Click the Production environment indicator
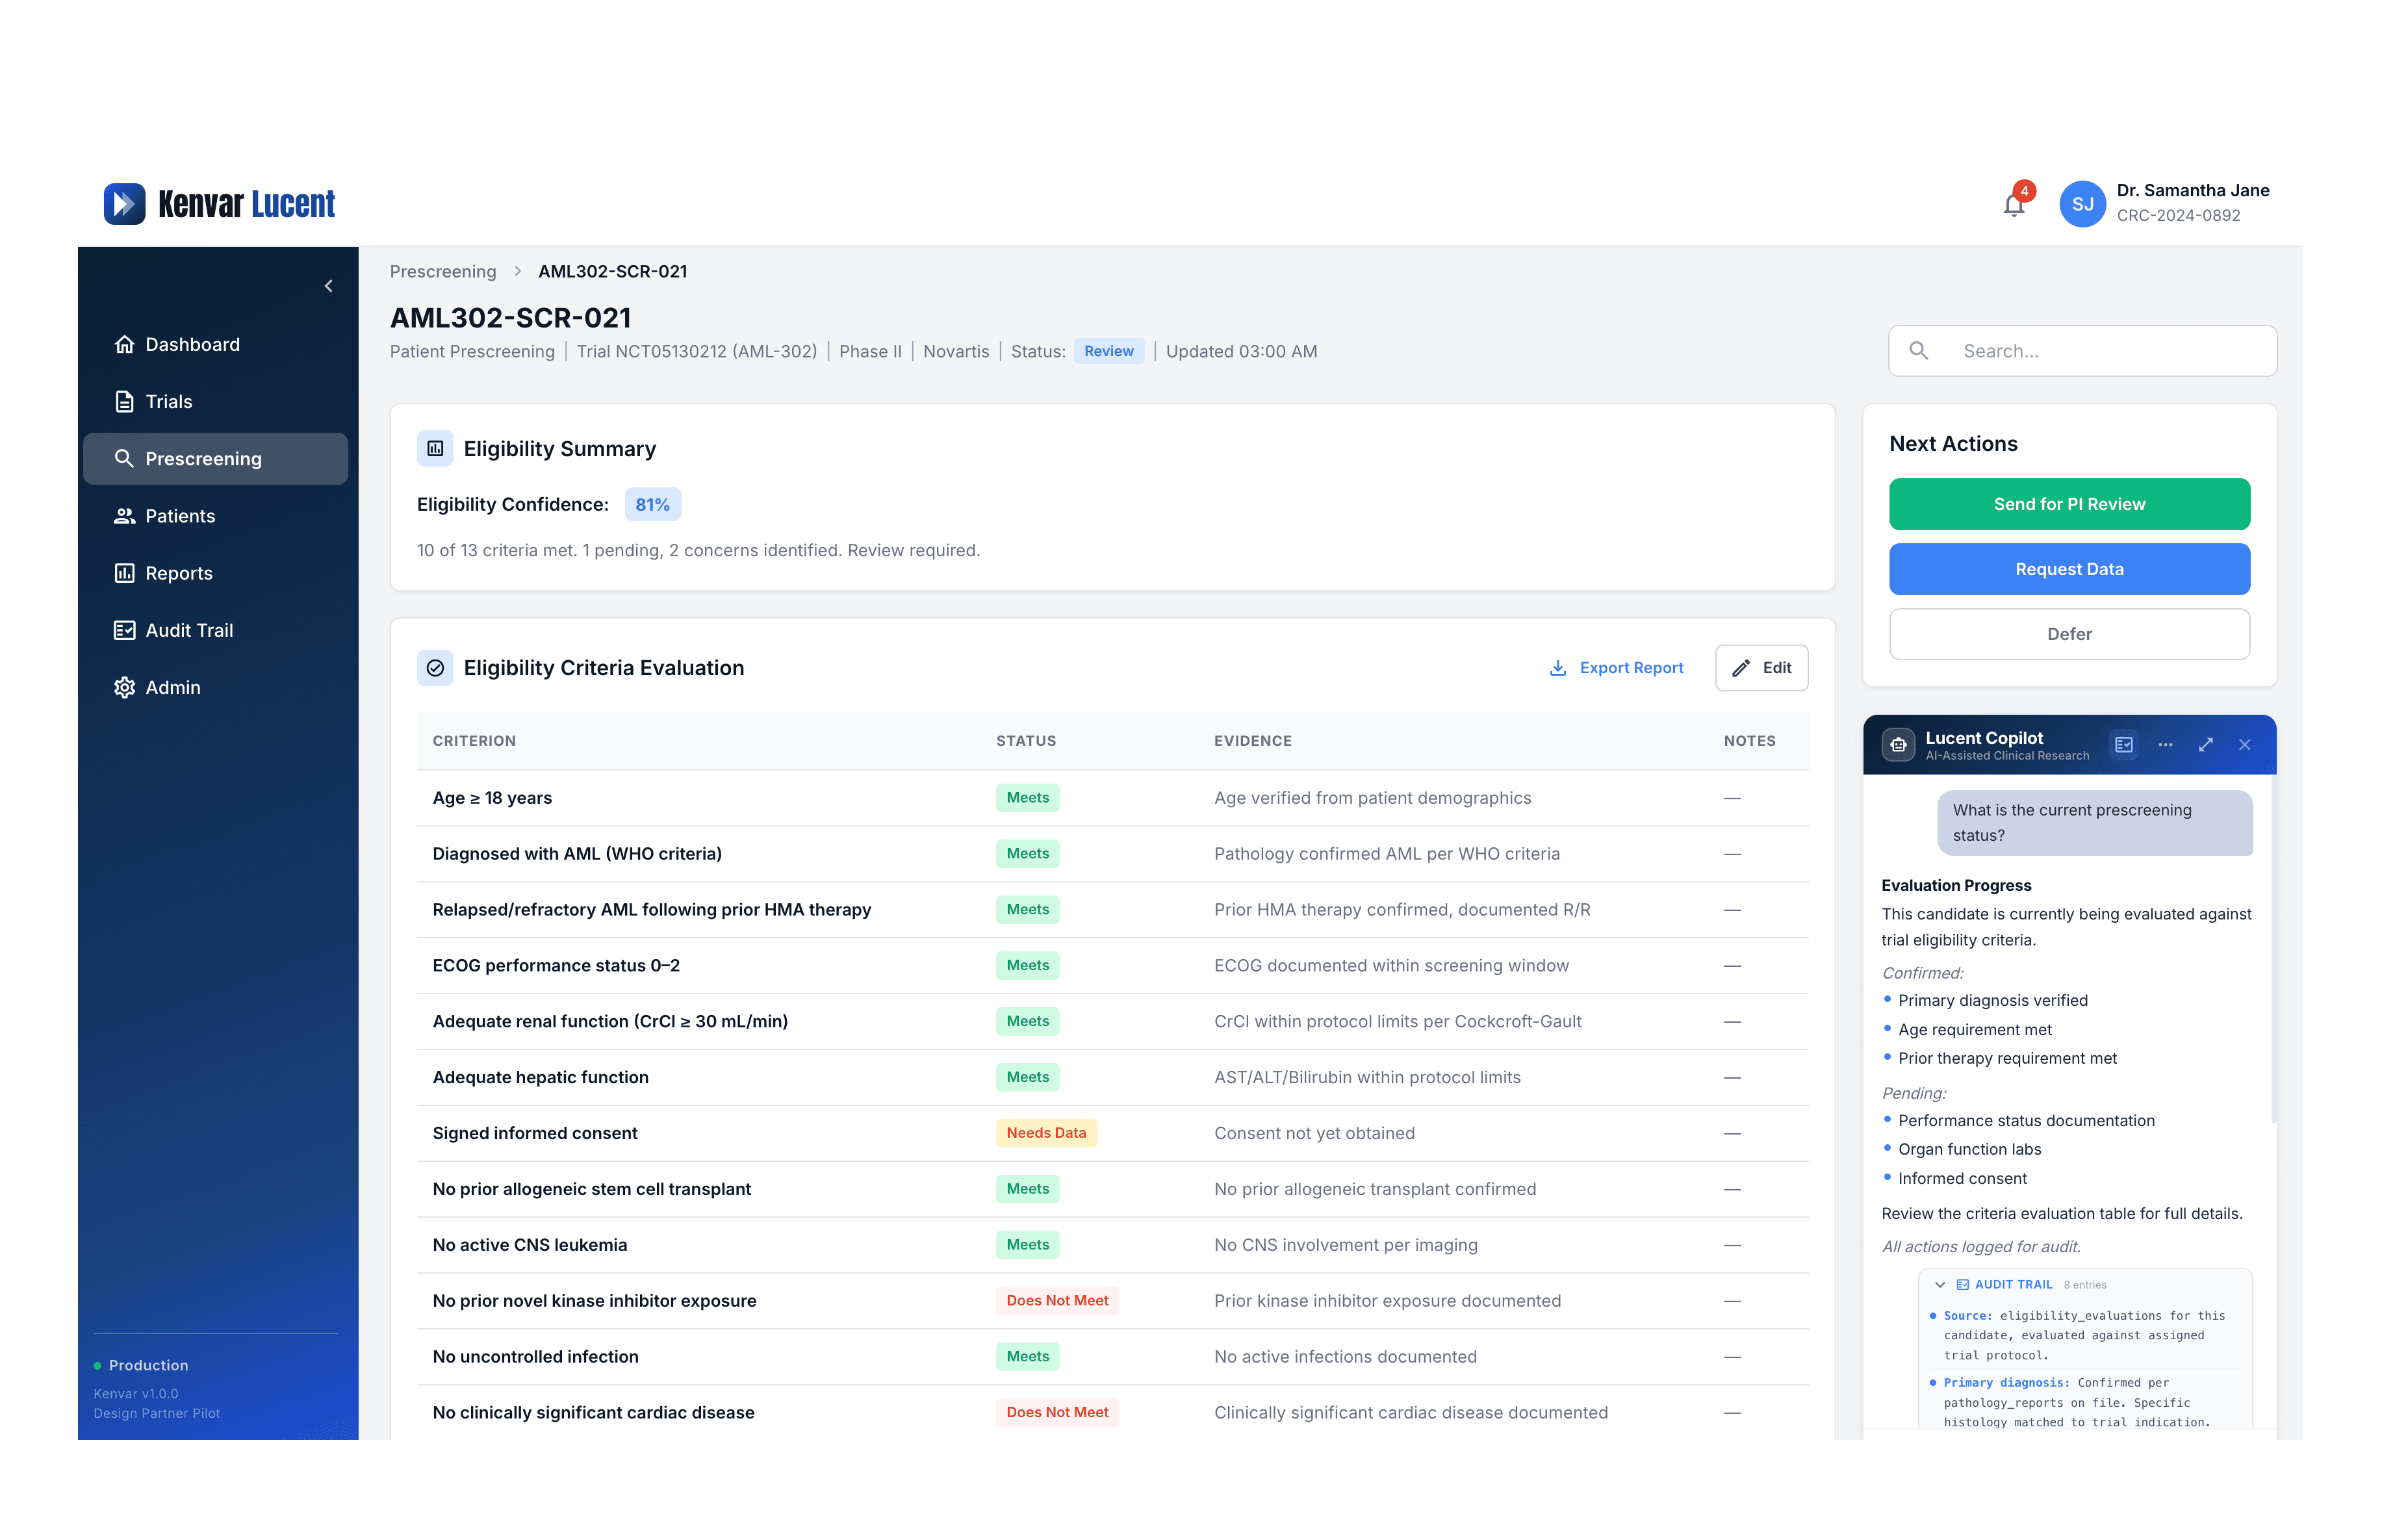The width and height of the screenshot is (2382, 1540). (141, 1366)
